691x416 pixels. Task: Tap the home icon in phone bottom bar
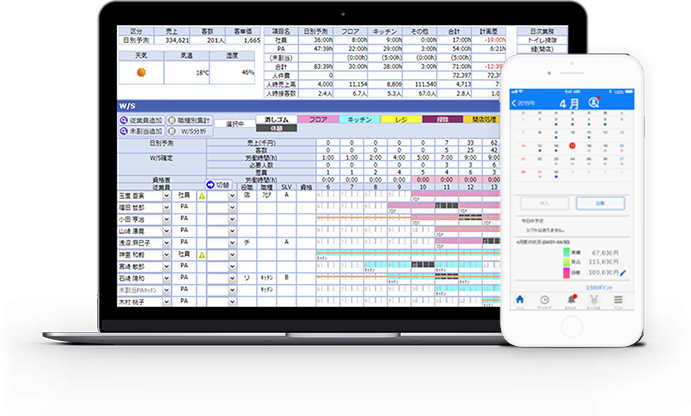519,299
